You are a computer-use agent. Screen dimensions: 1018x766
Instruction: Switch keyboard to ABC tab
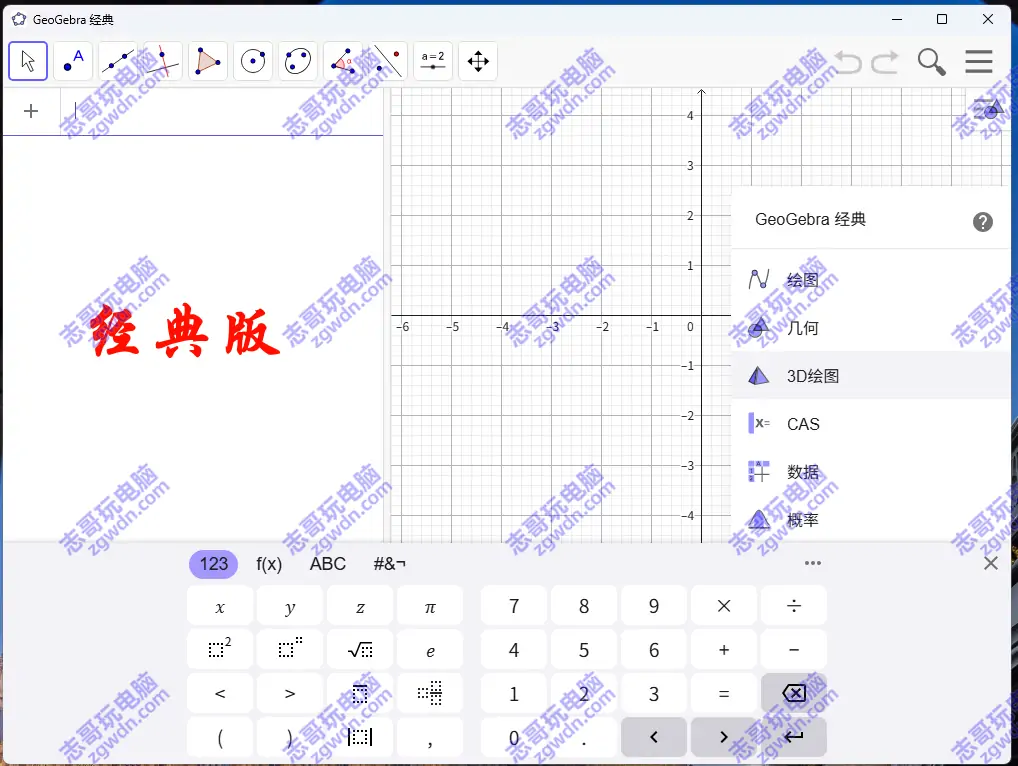click(x=327, y=564)
